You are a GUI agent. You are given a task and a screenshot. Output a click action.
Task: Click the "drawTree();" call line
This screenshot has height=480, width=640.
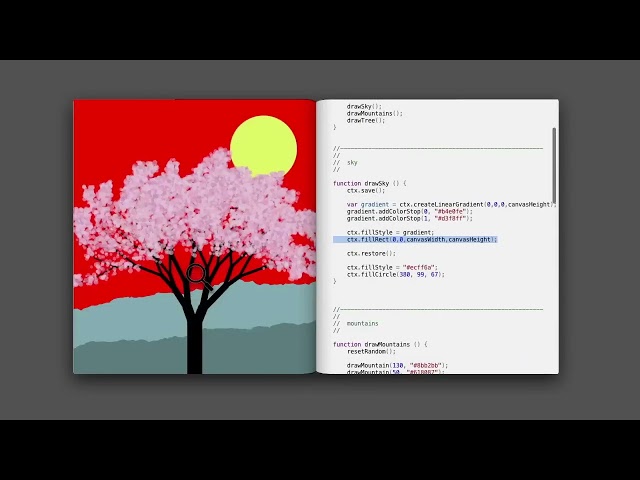point(366,120)
